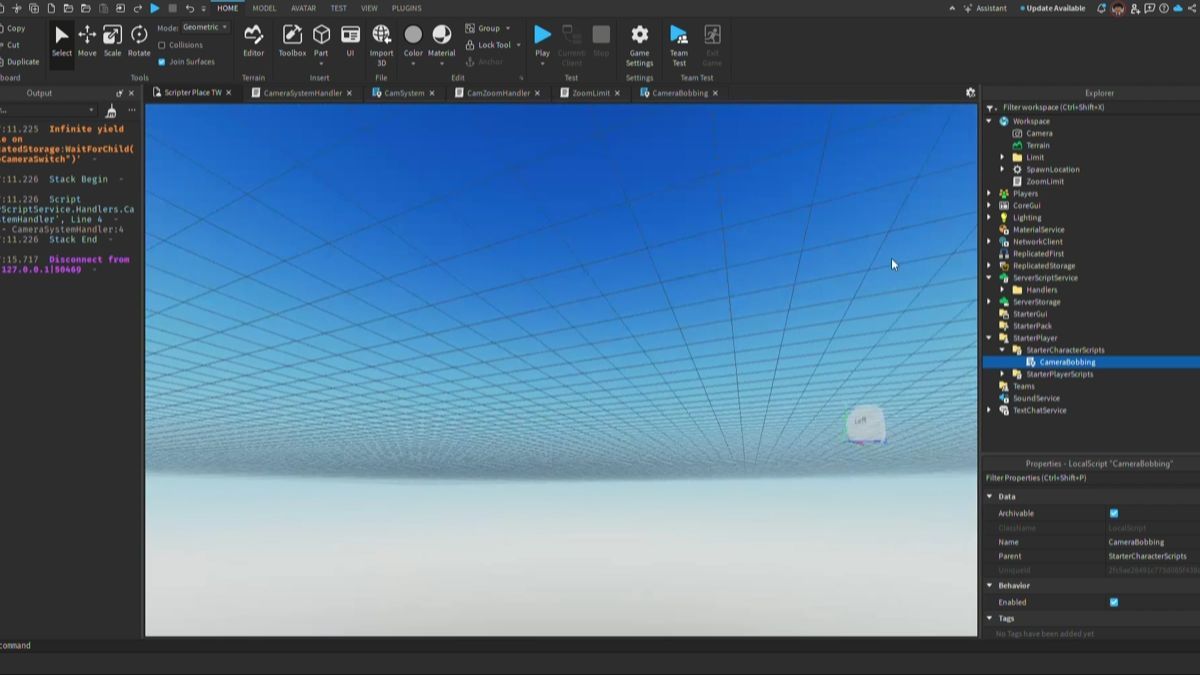Click the Filter Properties search field
The width and height of the screenshot is (1200, 675).
(x=1090, y=478)
